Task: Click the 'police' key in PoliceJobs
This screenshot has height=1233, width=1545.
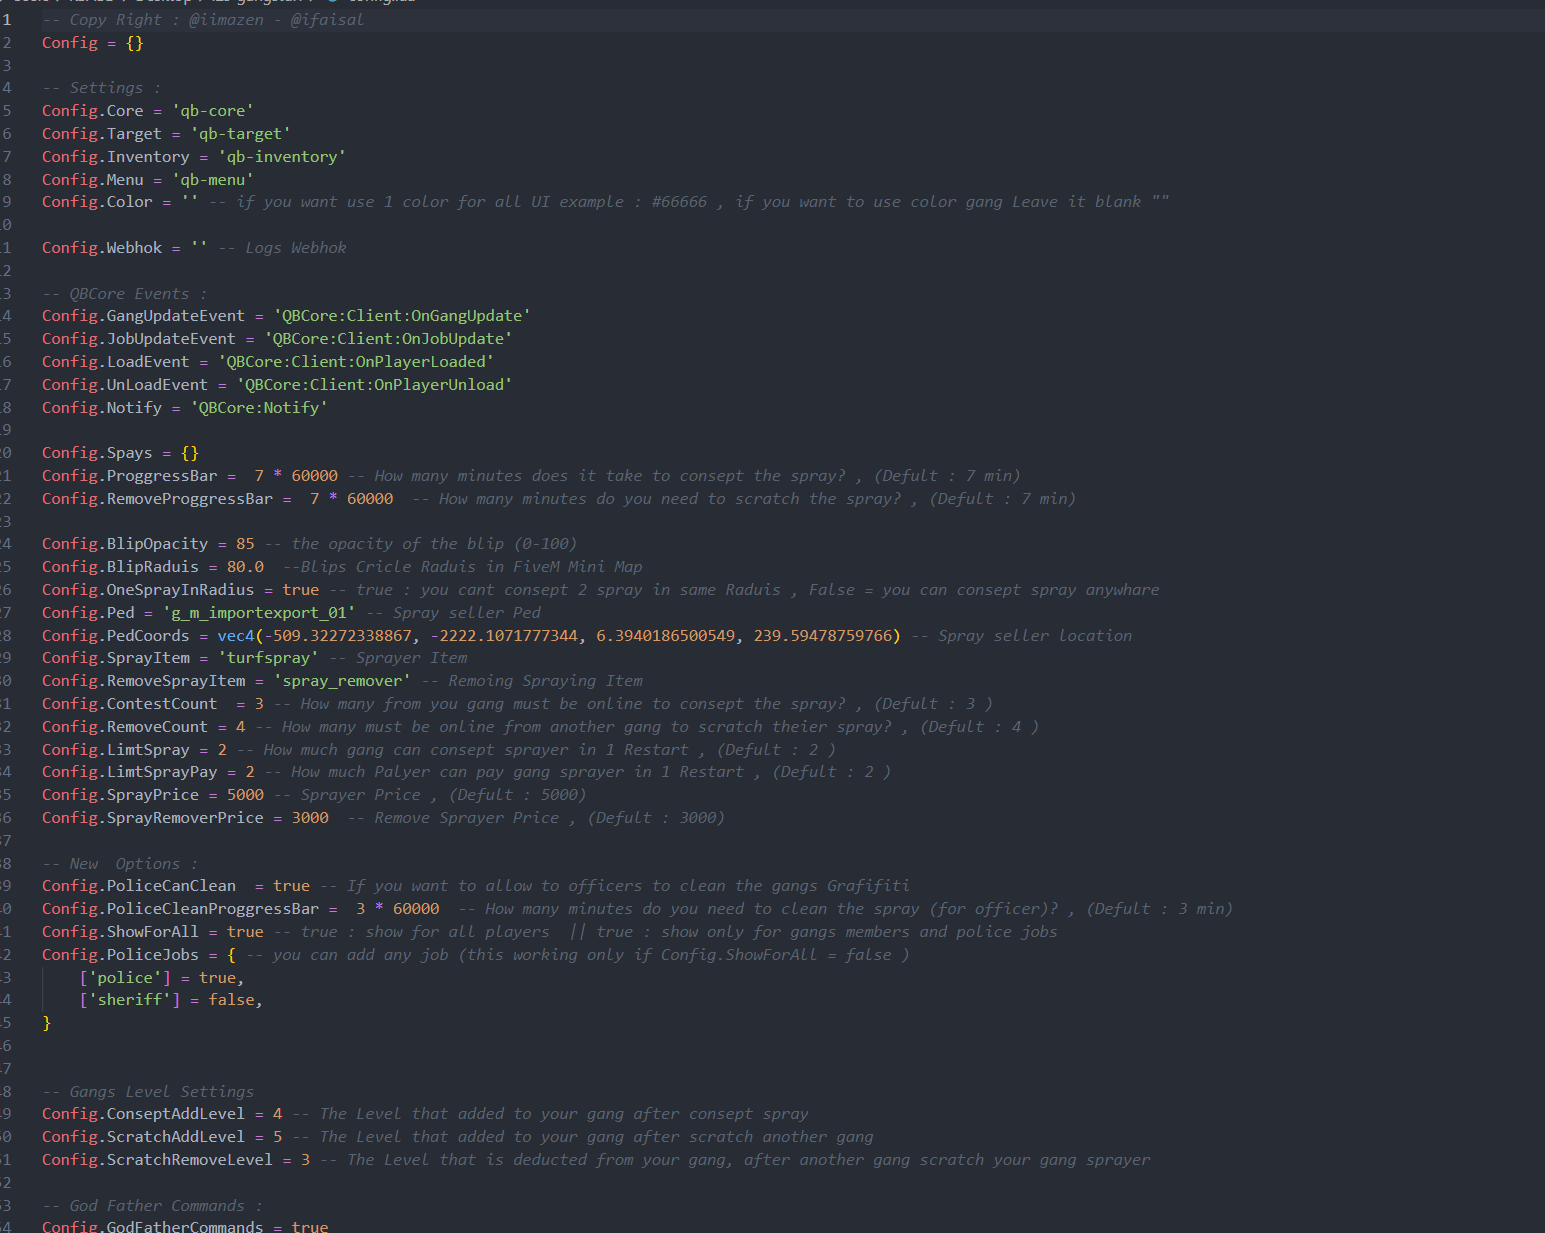Action: click(x=125, y=978)
